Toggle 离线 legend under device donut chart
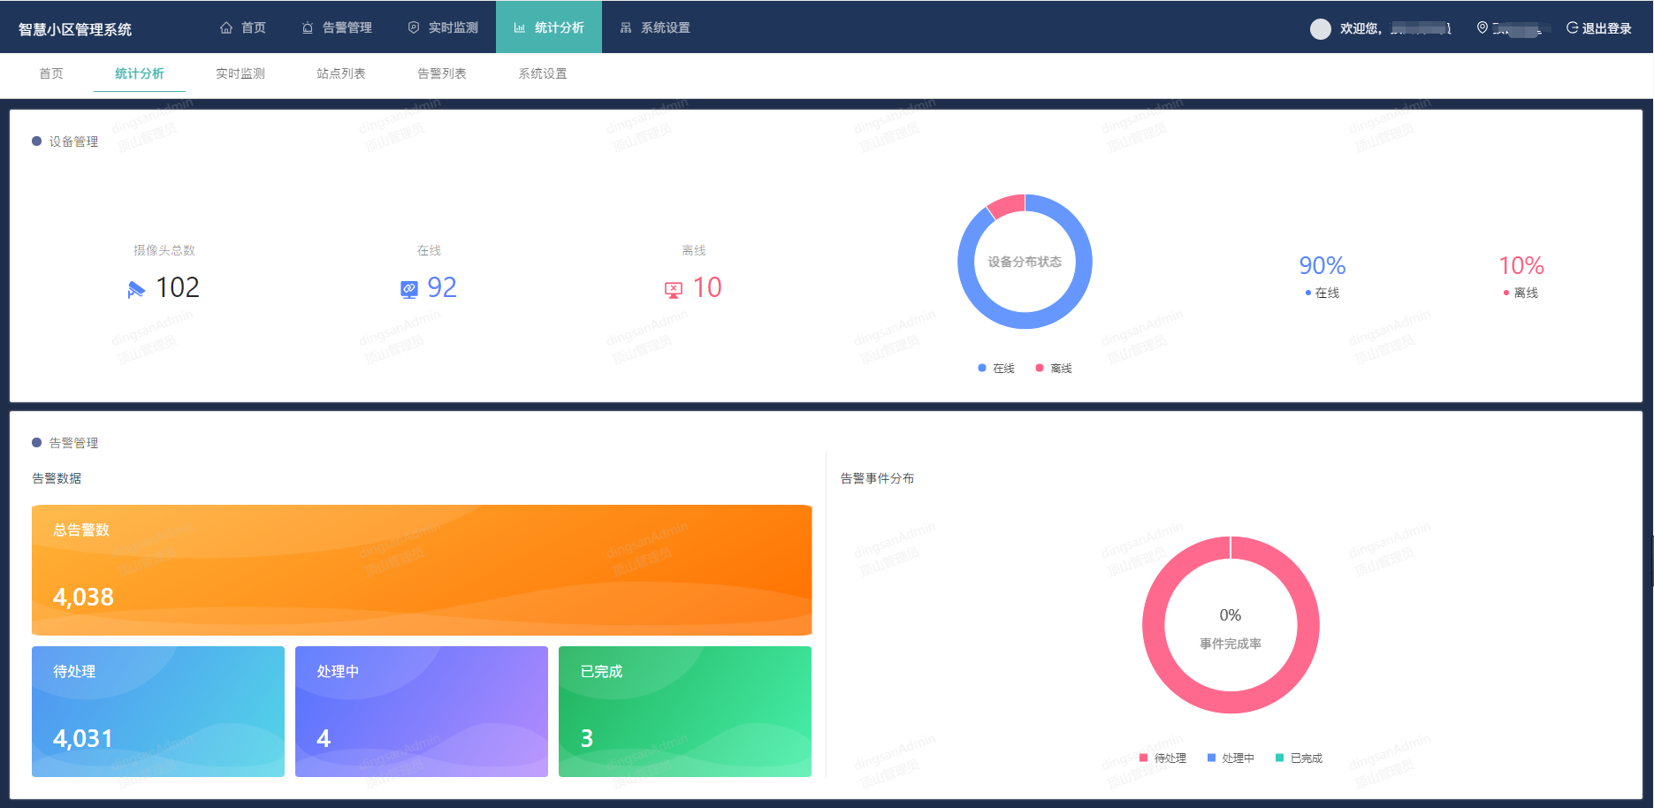Image resolution: width=1654 pixels, height=808 pixels. pyautogui.click(x=1054, y=368)
